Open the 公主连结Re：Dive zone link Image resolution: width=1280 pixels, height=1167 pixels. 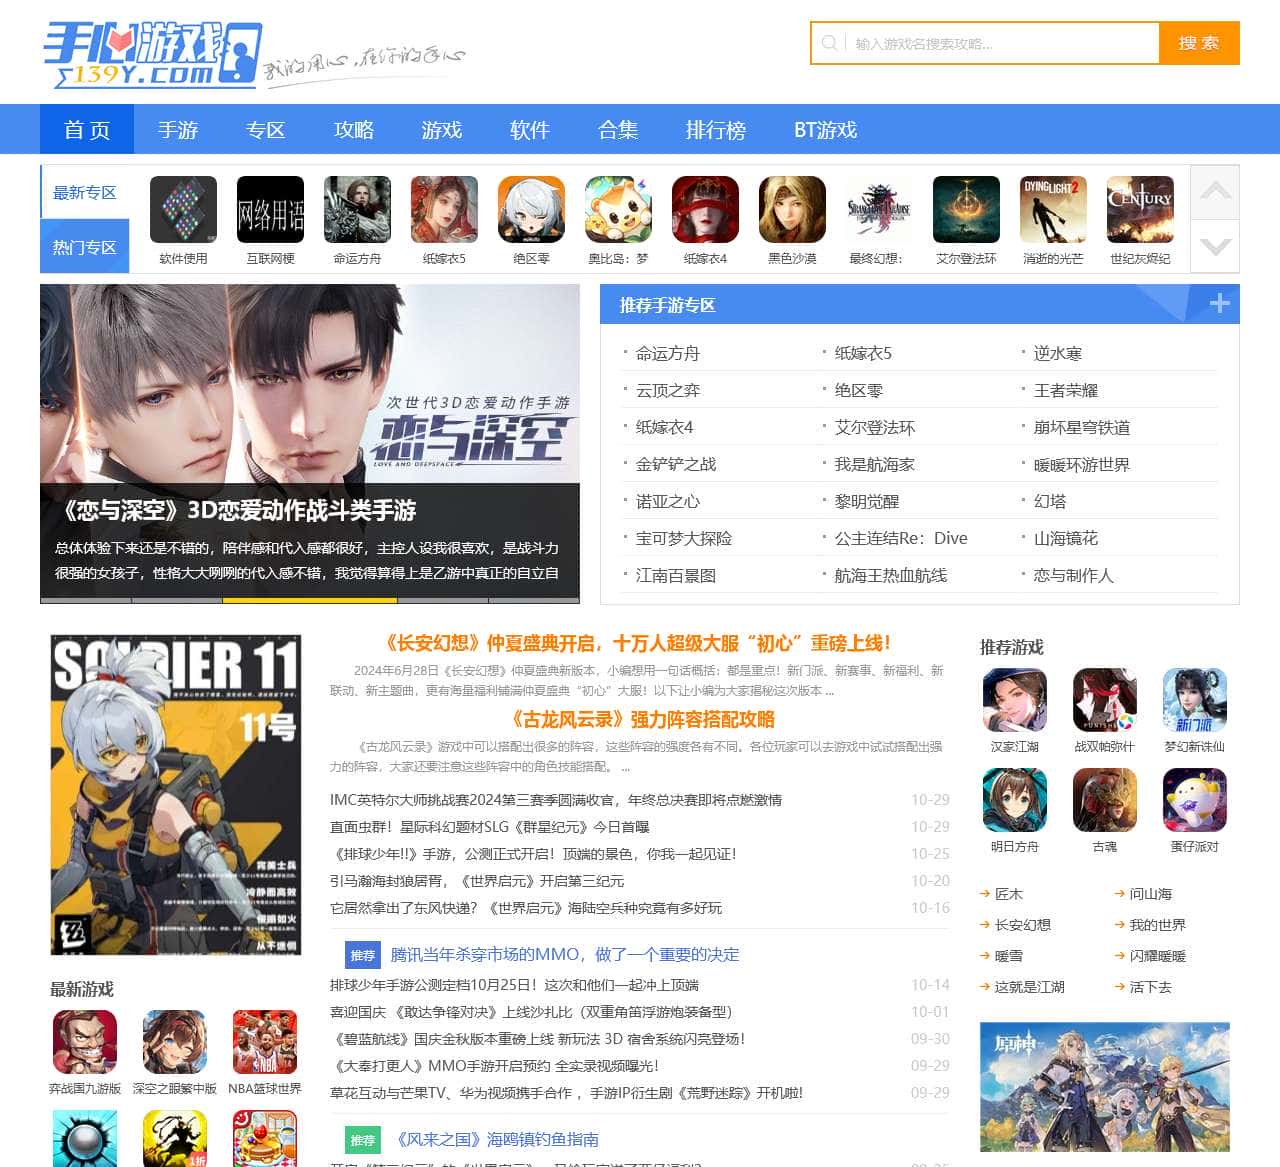point(901,538)
